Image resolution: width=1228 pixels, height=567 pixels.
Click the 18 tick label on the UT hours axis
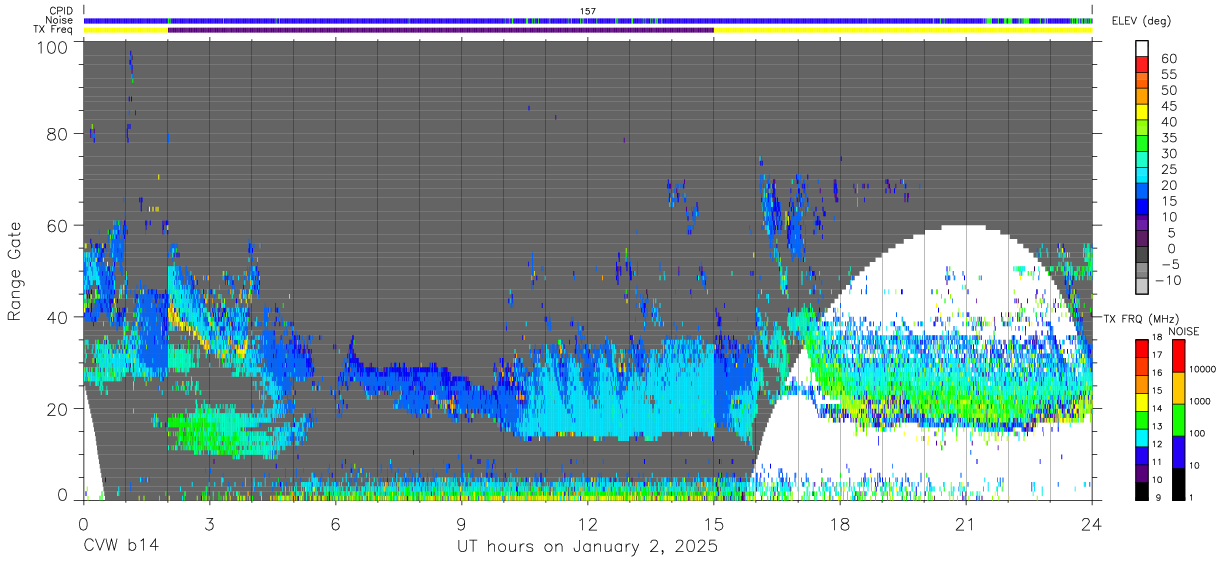[x=839, y=524]
